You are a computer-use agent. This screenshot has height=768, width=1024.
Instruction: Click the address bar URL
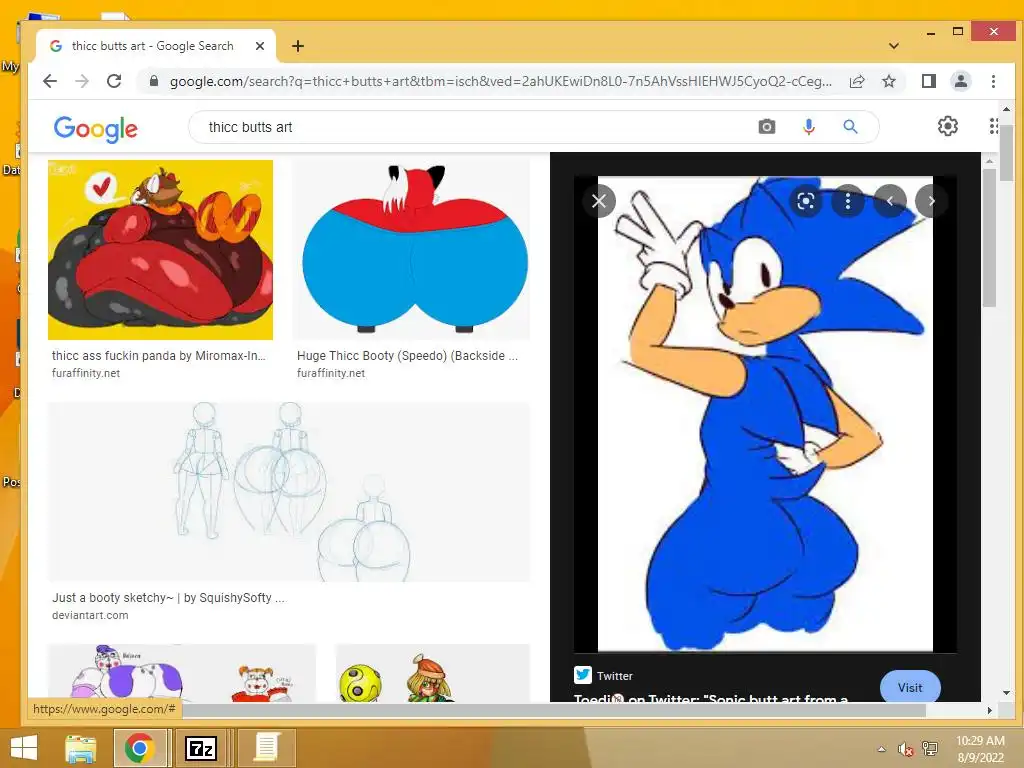point(500,82)
